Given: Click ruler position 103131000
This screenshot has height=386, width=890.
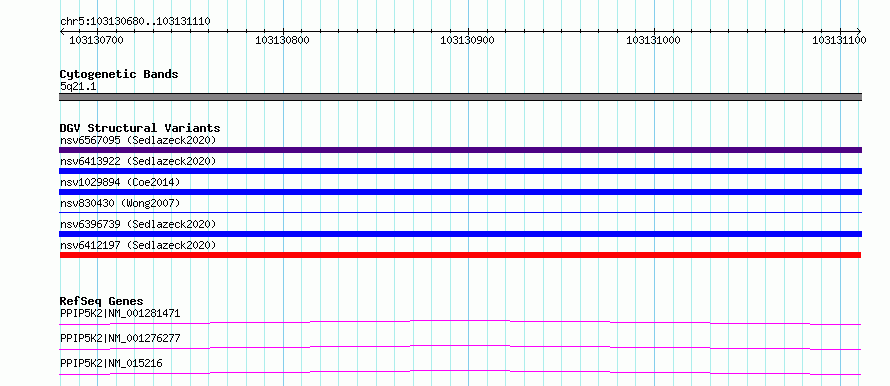Looking at the screenshot, I should pyautogui.click(x=653, y=40).
